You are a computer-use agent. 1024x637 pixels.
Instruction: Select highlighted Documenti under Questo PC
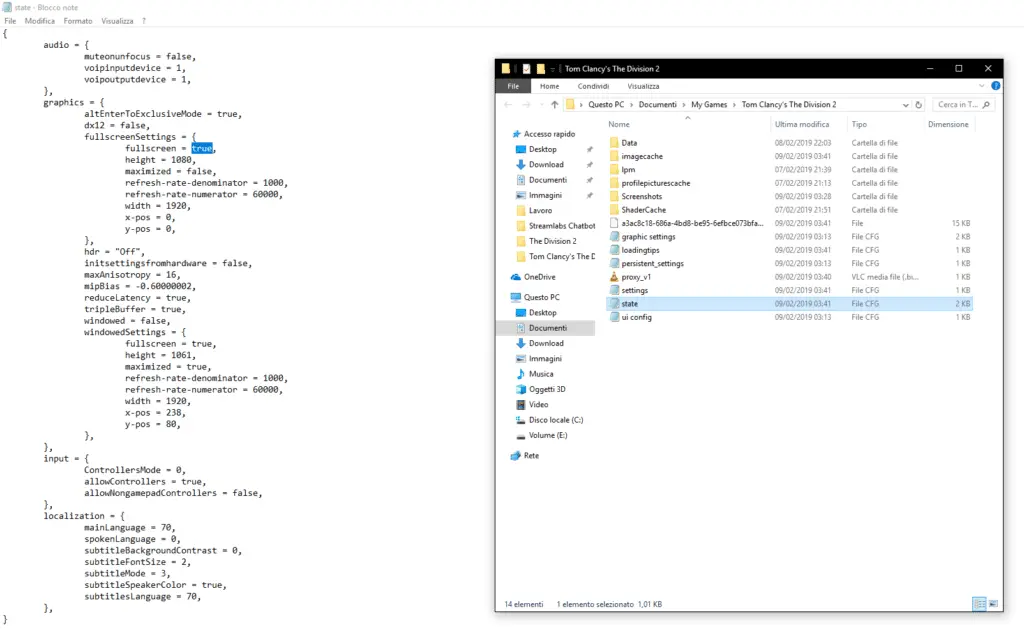coord(547,328)
